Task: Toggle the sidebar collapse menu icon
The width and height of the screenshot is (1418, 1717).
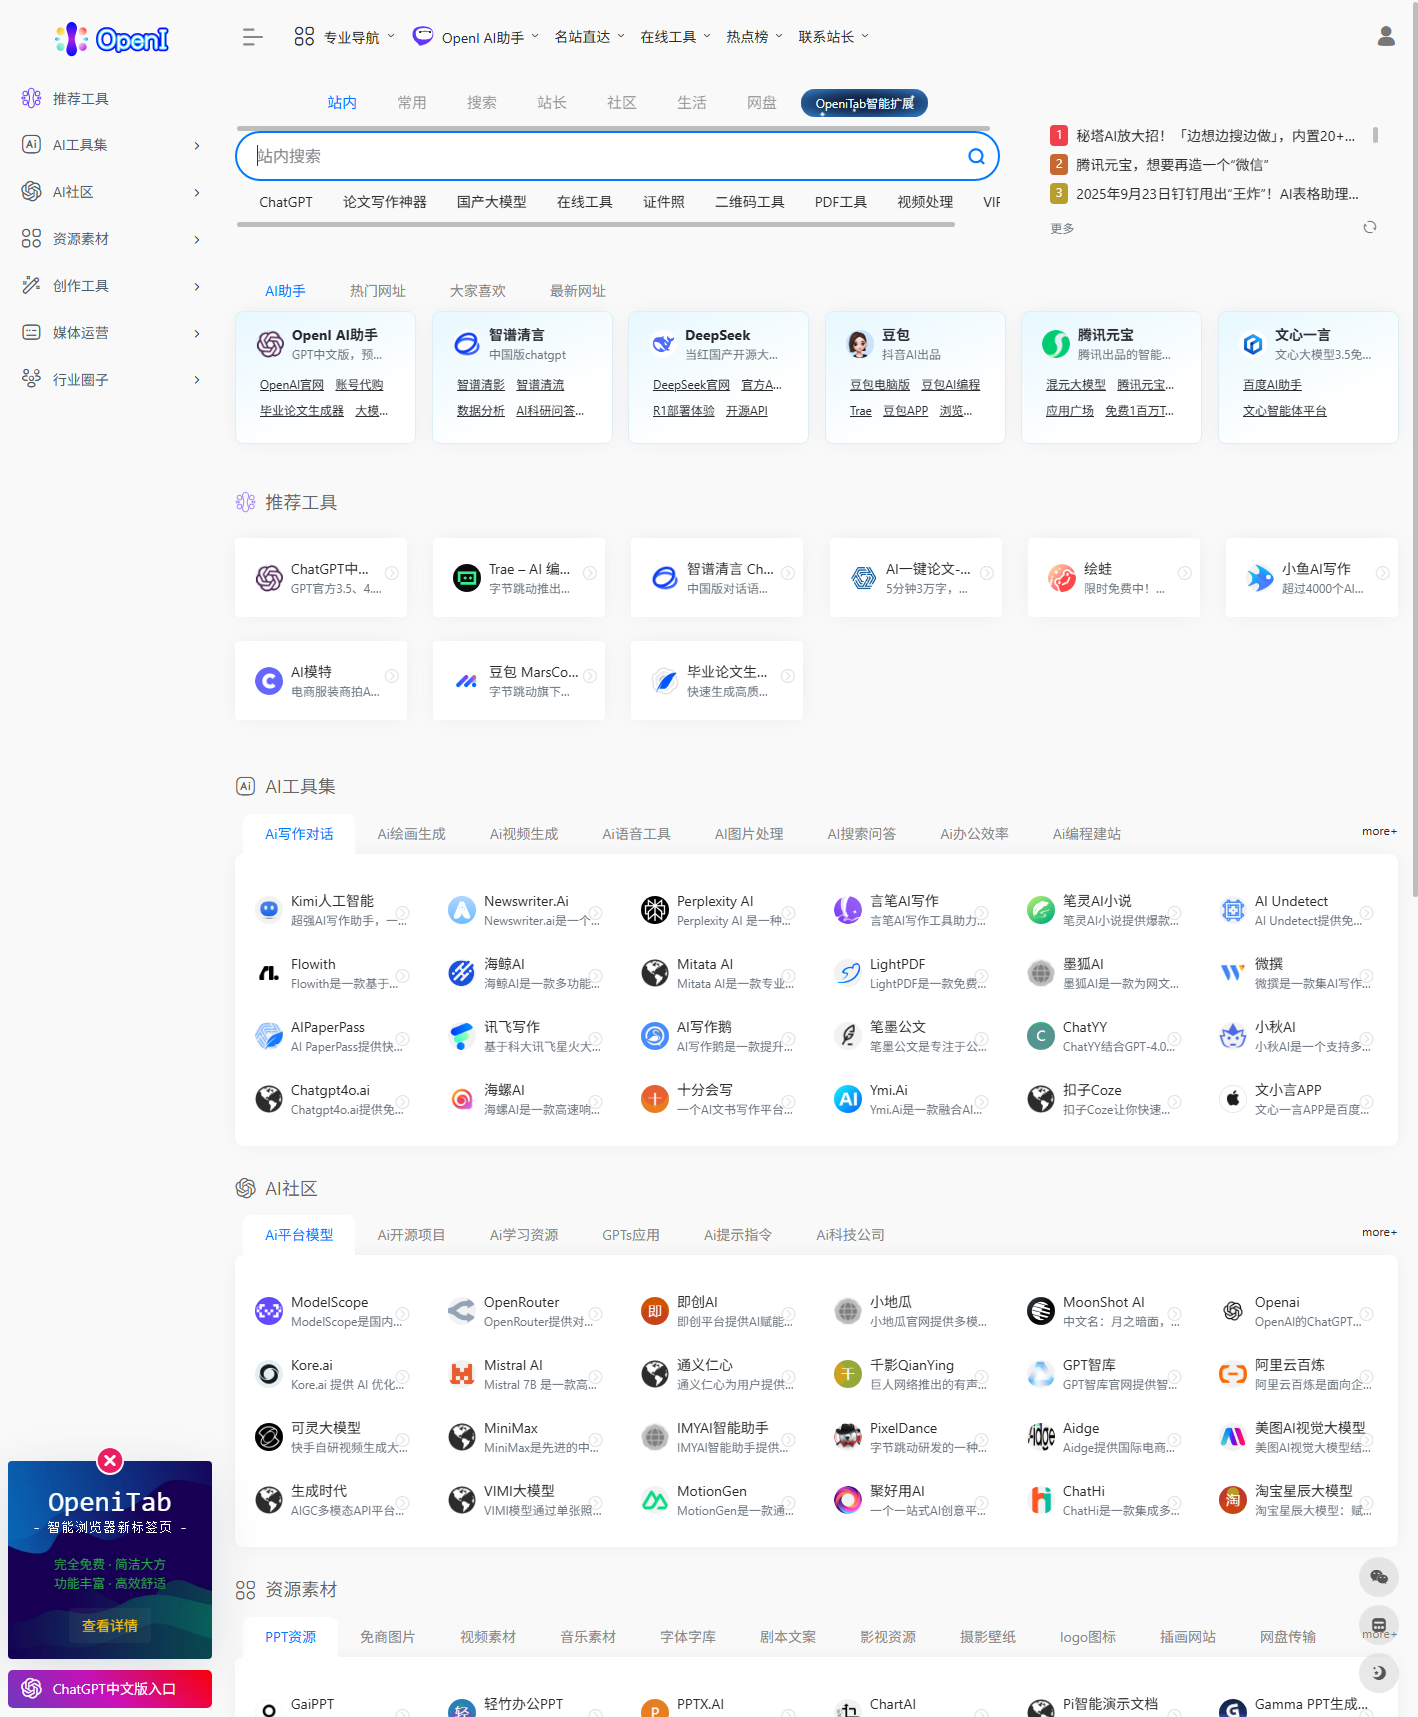Action: coord(252,37)
